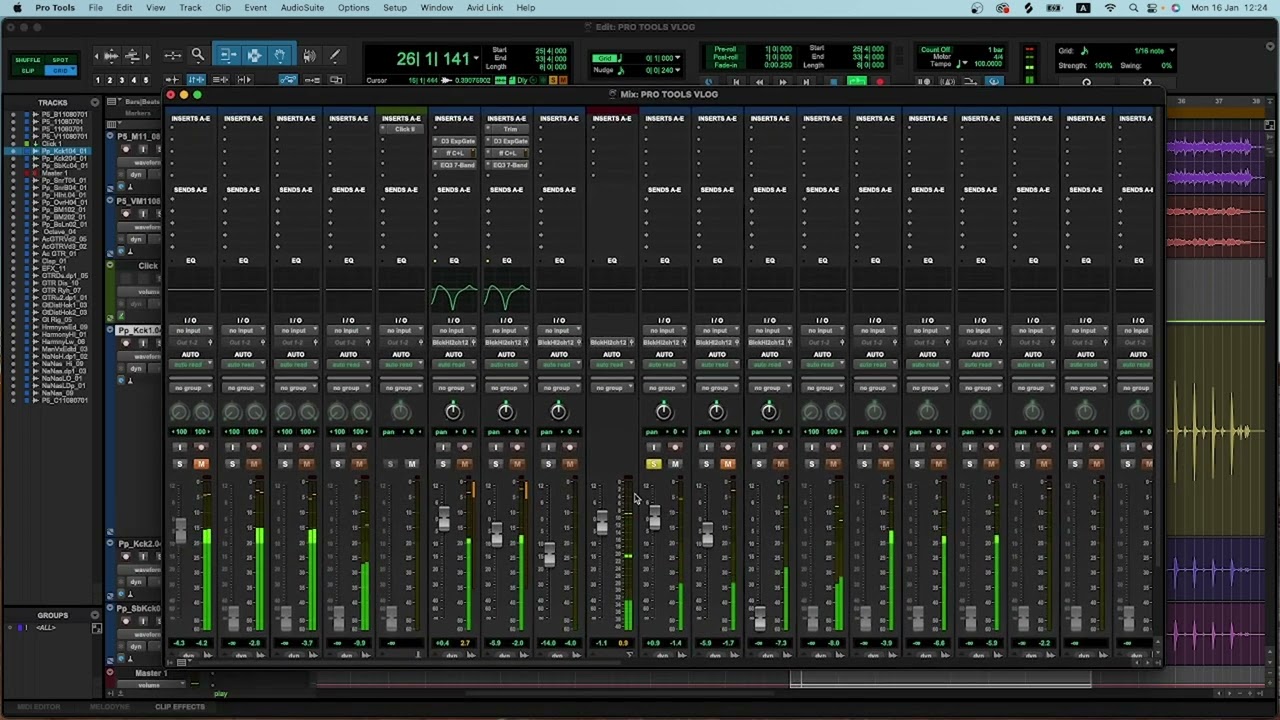Open the Nudge value dropdown
The image size is (1280, 720).
click(x=677, y=70)
